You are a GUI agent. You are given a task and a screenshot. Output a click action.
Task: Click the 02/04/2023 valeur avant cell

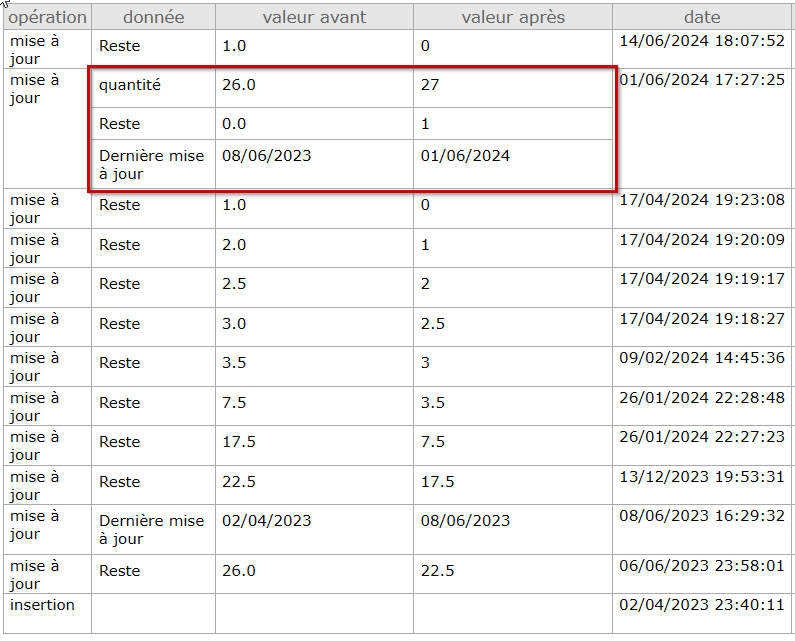[x=266, y=521]
